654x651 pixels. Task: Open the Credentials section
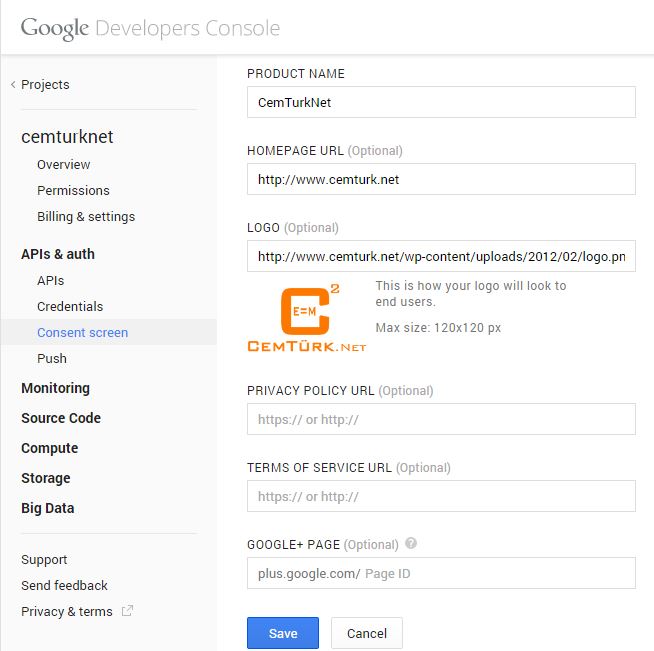[x=70, y=307]
